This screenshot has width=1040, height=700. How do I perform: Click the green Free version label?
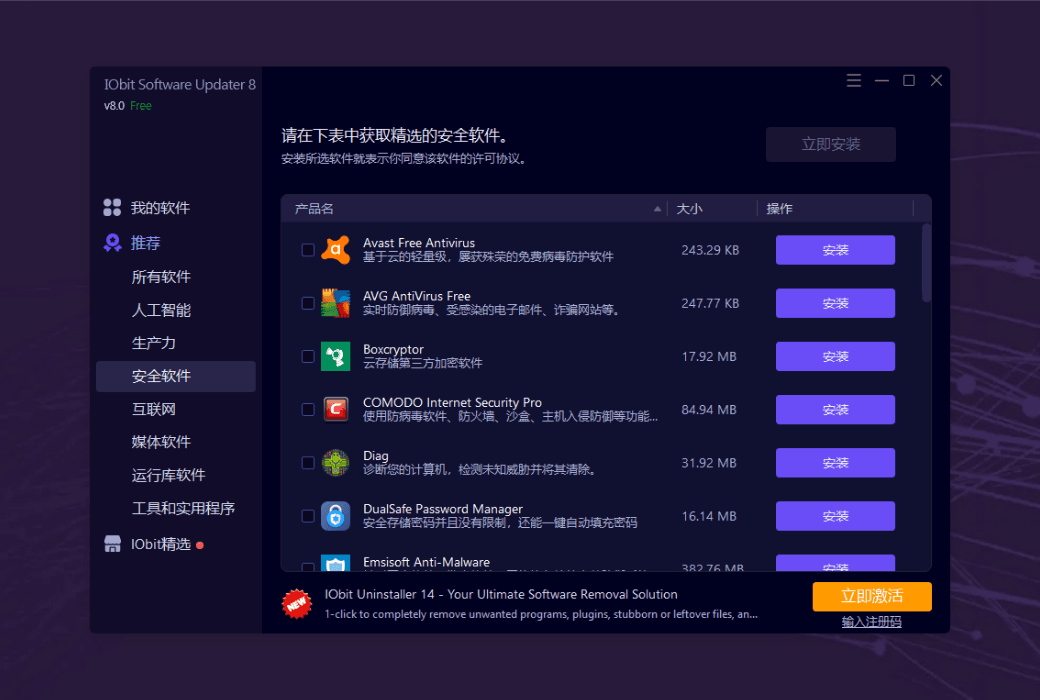click(x=141, y=105)
